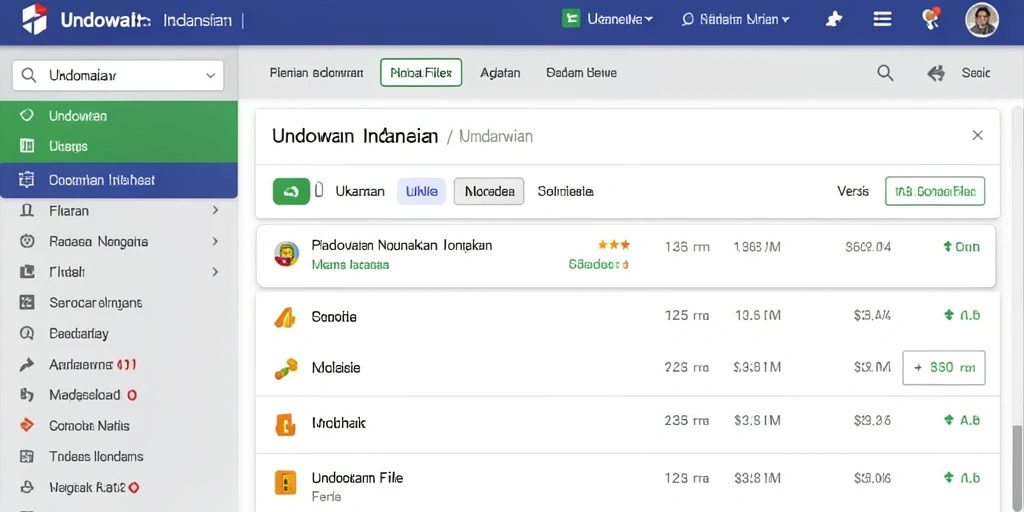Click the green action in Undoolann File row
This screenshot has height=512, width=1024.
pos(962,478)
